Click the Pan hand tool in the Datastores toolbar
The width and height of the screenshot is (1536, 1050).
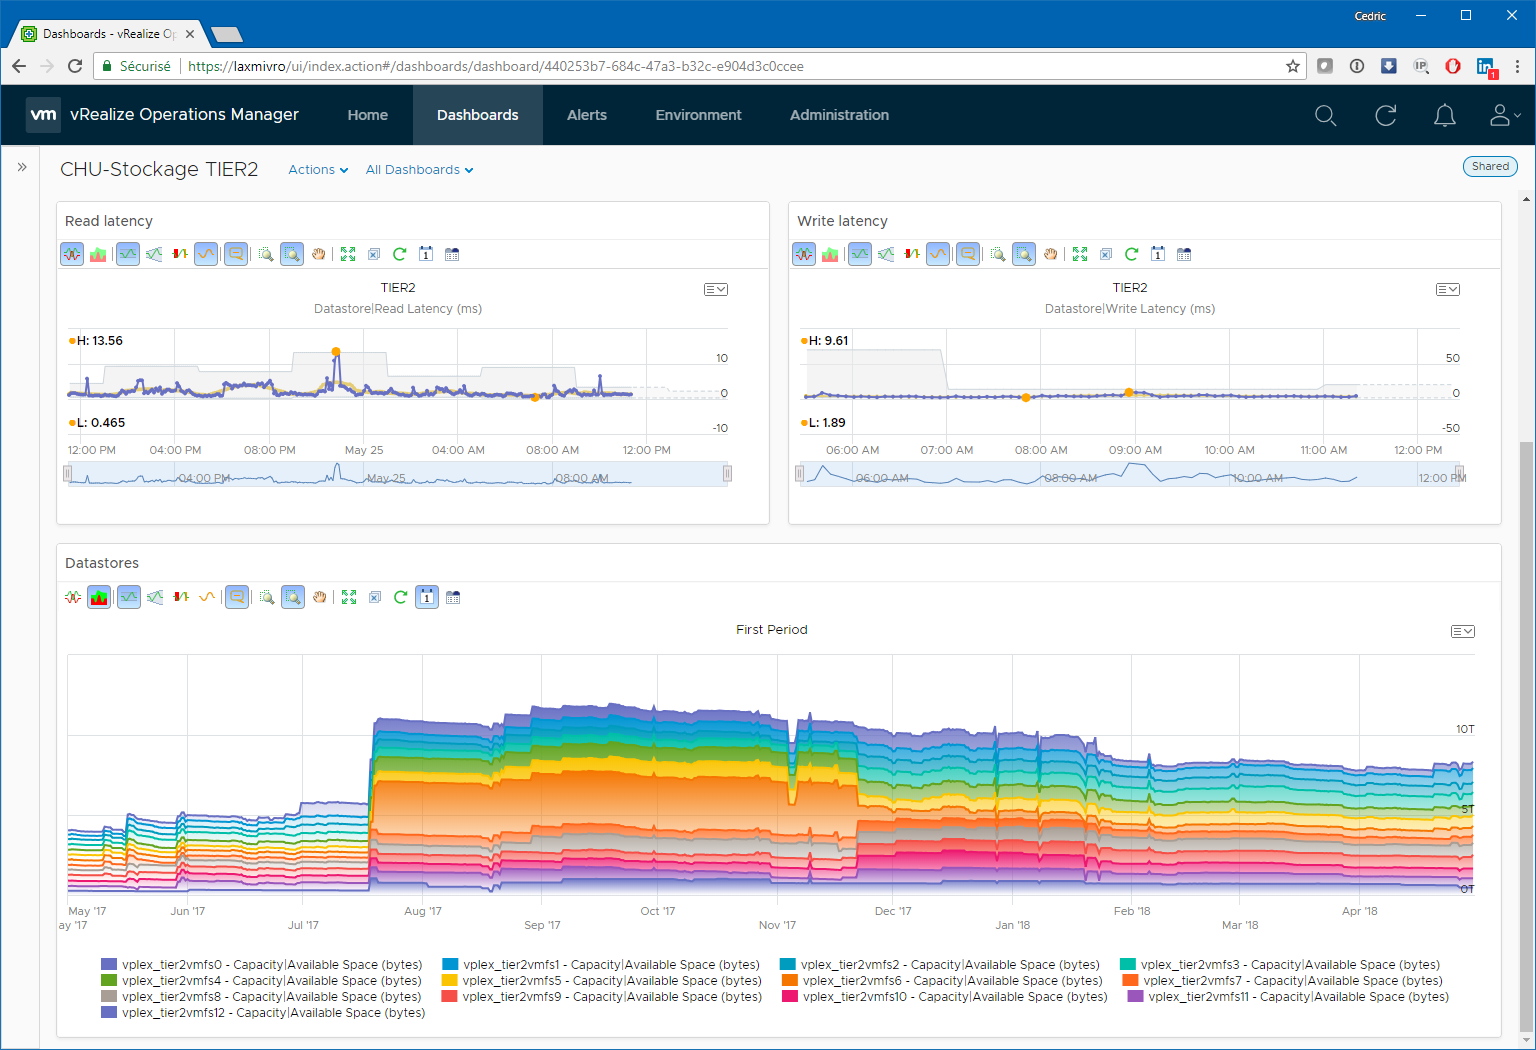click(x=319, y=597)
